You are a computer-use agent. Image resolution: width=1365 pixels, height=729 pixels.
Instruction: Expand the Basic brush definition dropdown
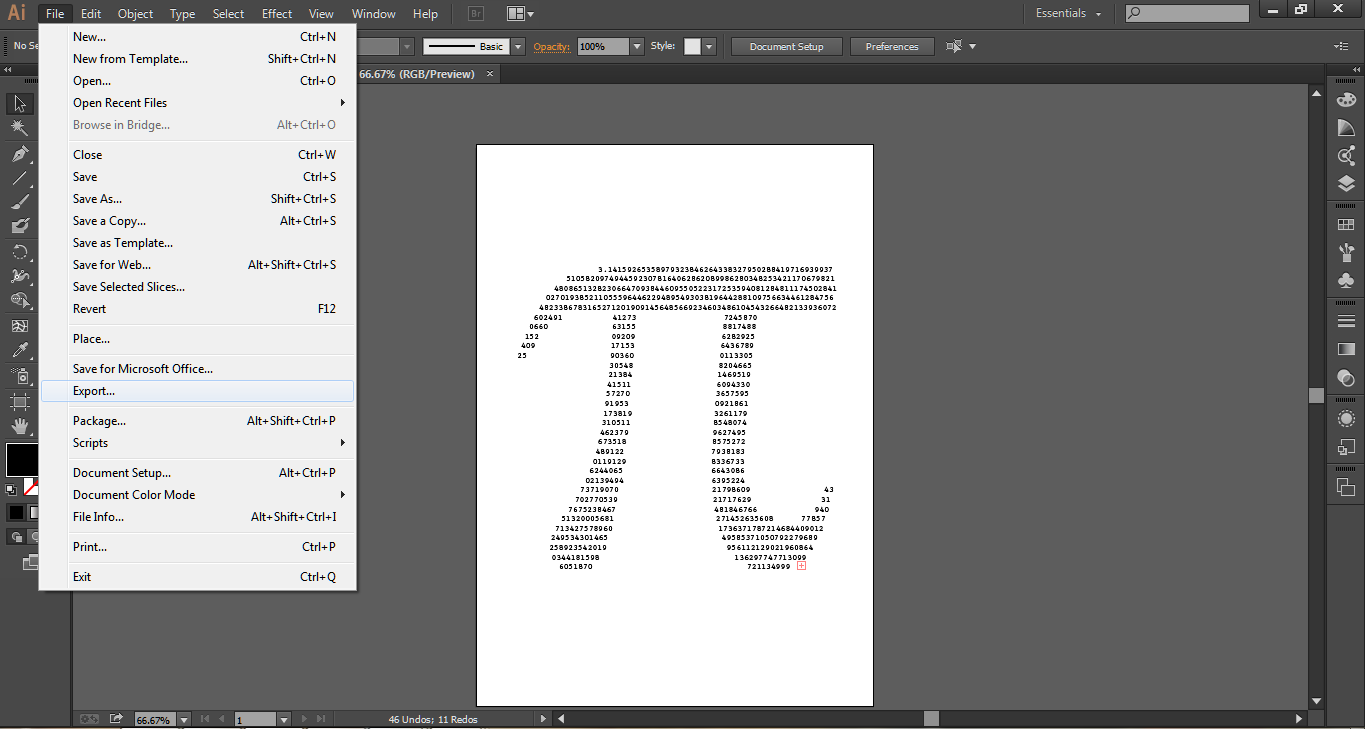[518, 47]
